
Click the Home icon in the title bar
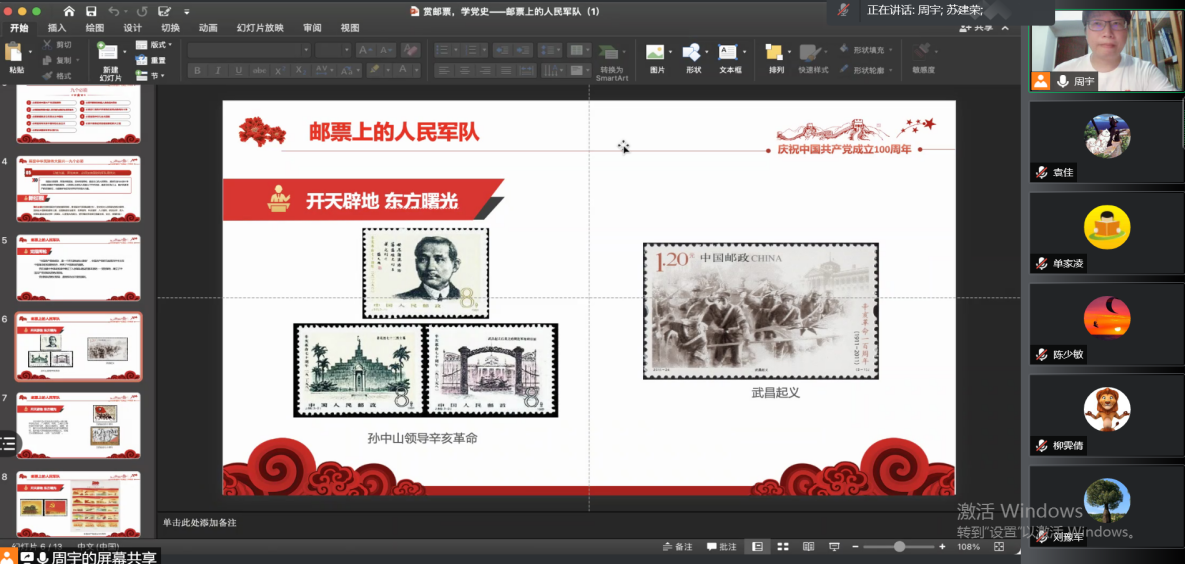[x=69, y=11]
